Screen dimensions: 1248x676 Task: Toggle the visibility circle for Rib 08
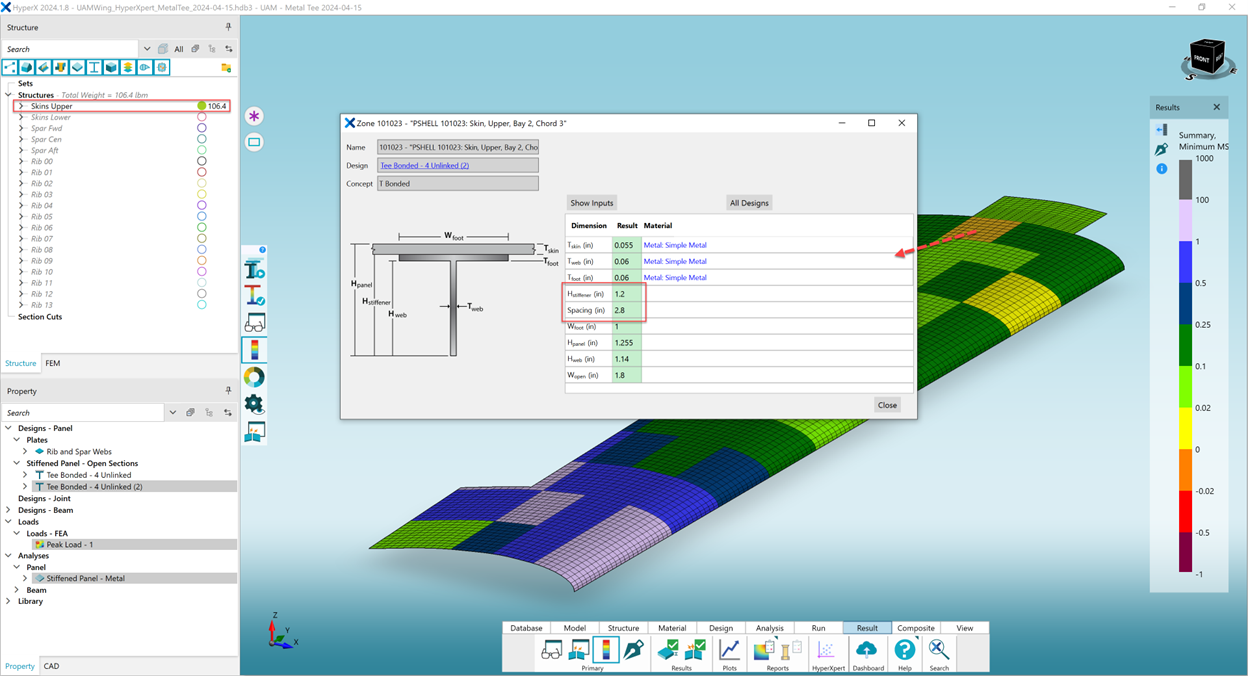pos(201,250)
